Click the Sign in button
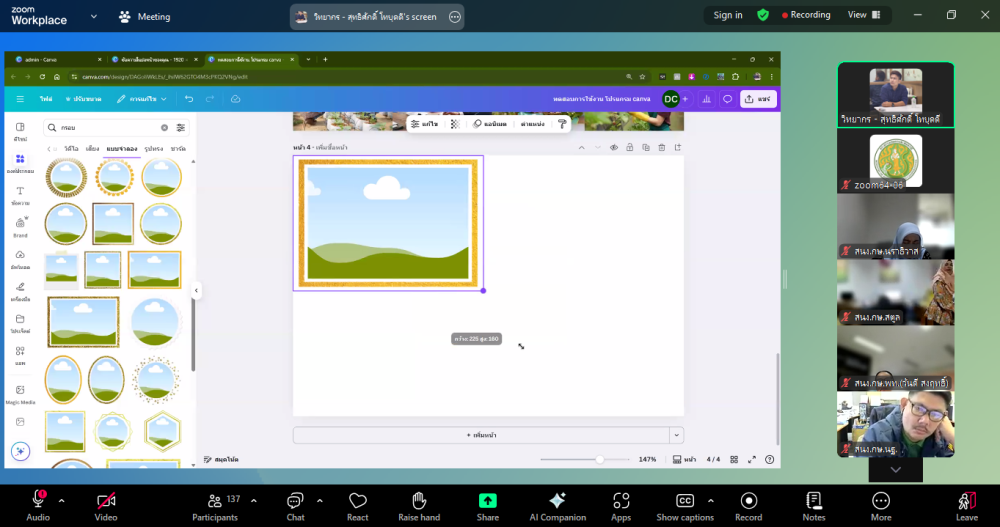The width and height of the screenshot is (1000, 527). [728, 15]
